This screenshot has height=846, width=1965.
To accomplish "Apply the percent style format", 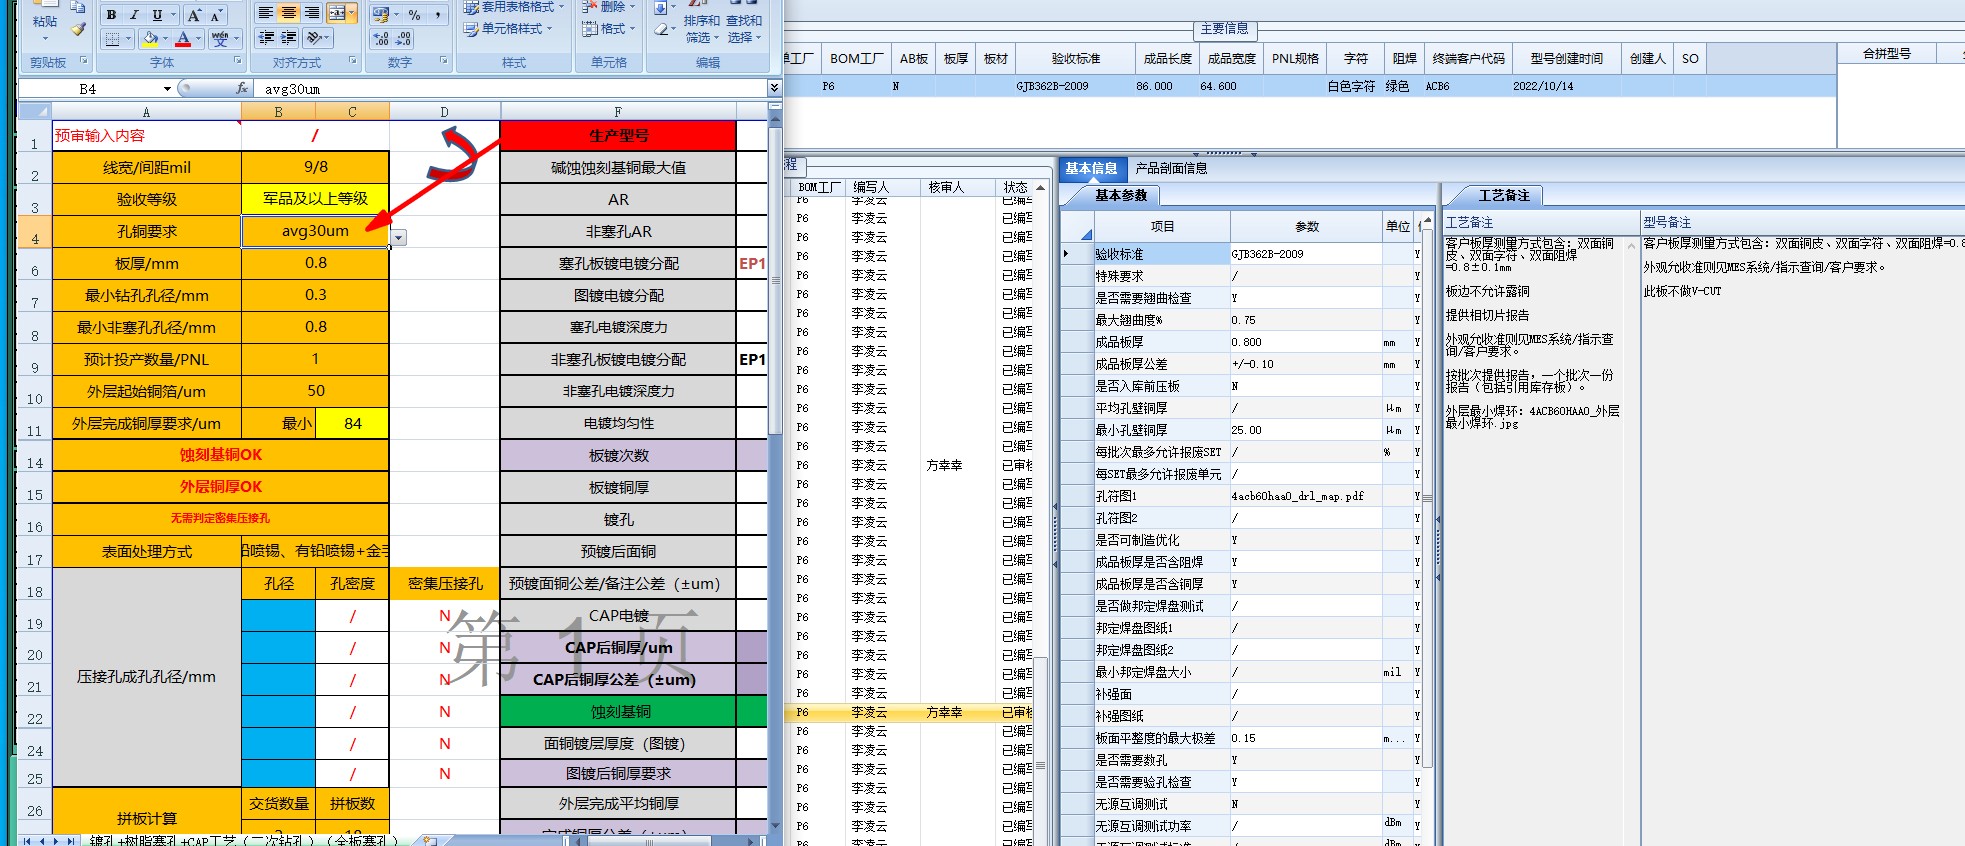I will point(414,14).
